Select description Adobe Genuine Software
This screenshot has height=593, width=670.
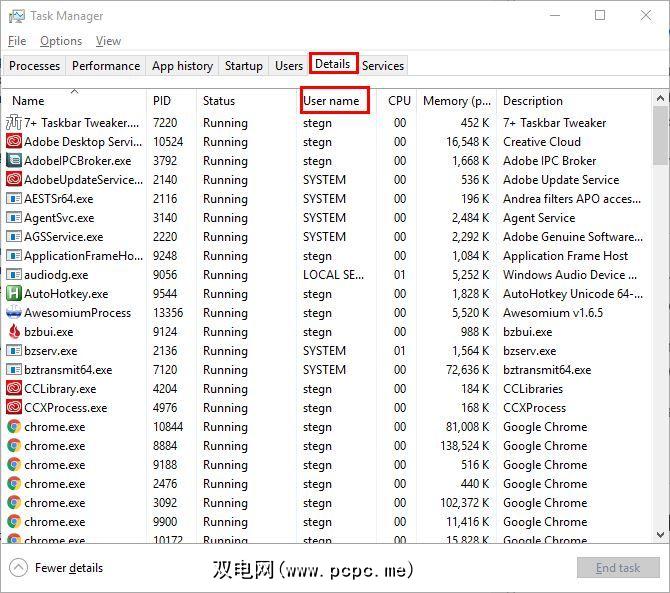pos(573,236)
